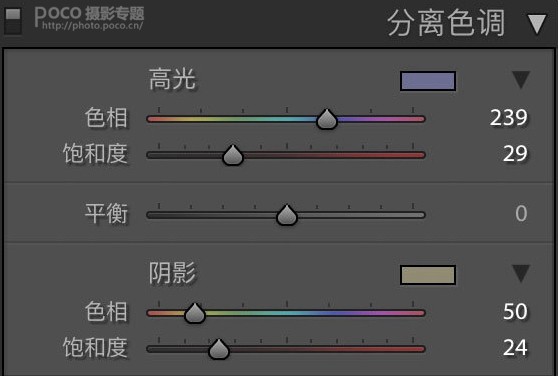Expand the 阴影 disclosure triangle

tap(521, 273)
